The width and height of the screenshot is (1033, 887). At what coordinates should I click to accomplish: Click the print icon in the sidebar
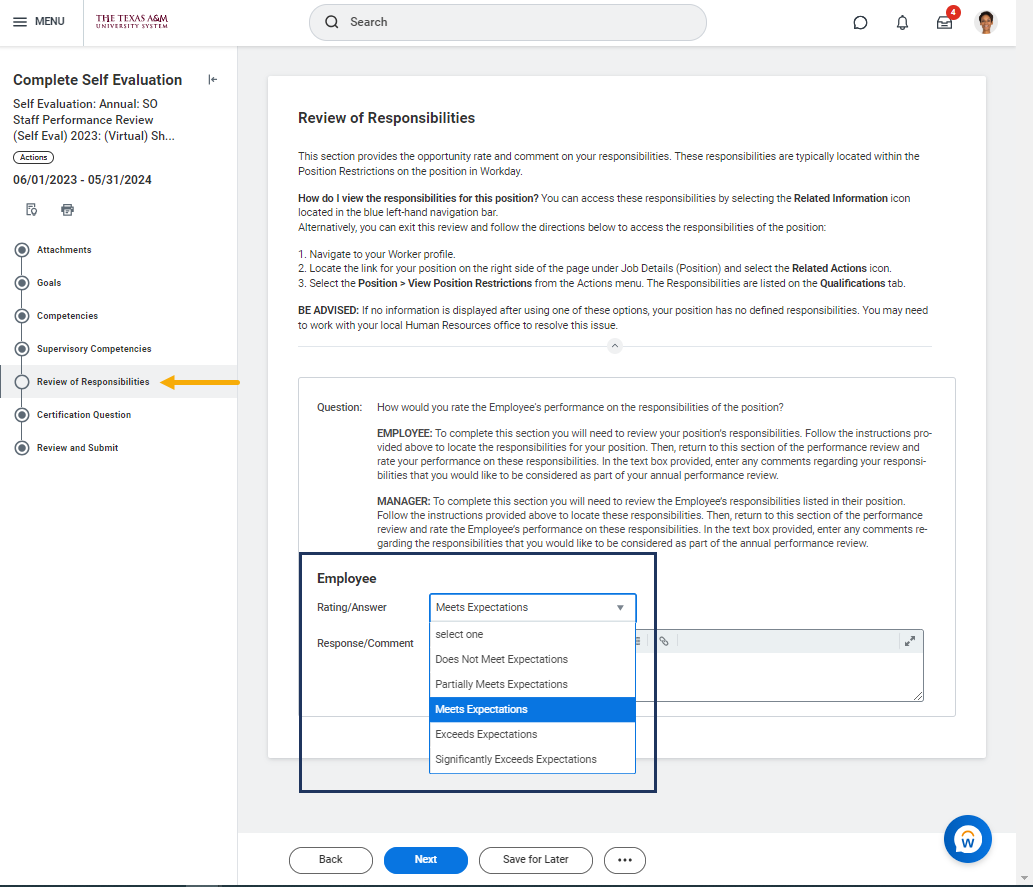click(x=67, y=210)
